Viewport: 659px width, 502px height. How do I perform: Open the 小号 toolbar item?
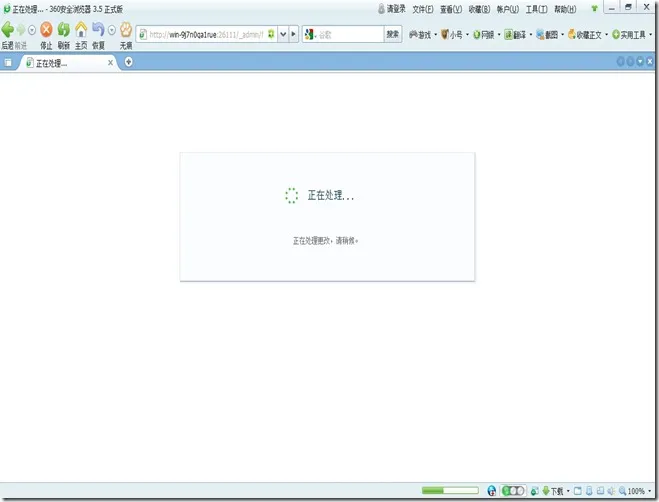pyautogui.click(x=451, y=35)
